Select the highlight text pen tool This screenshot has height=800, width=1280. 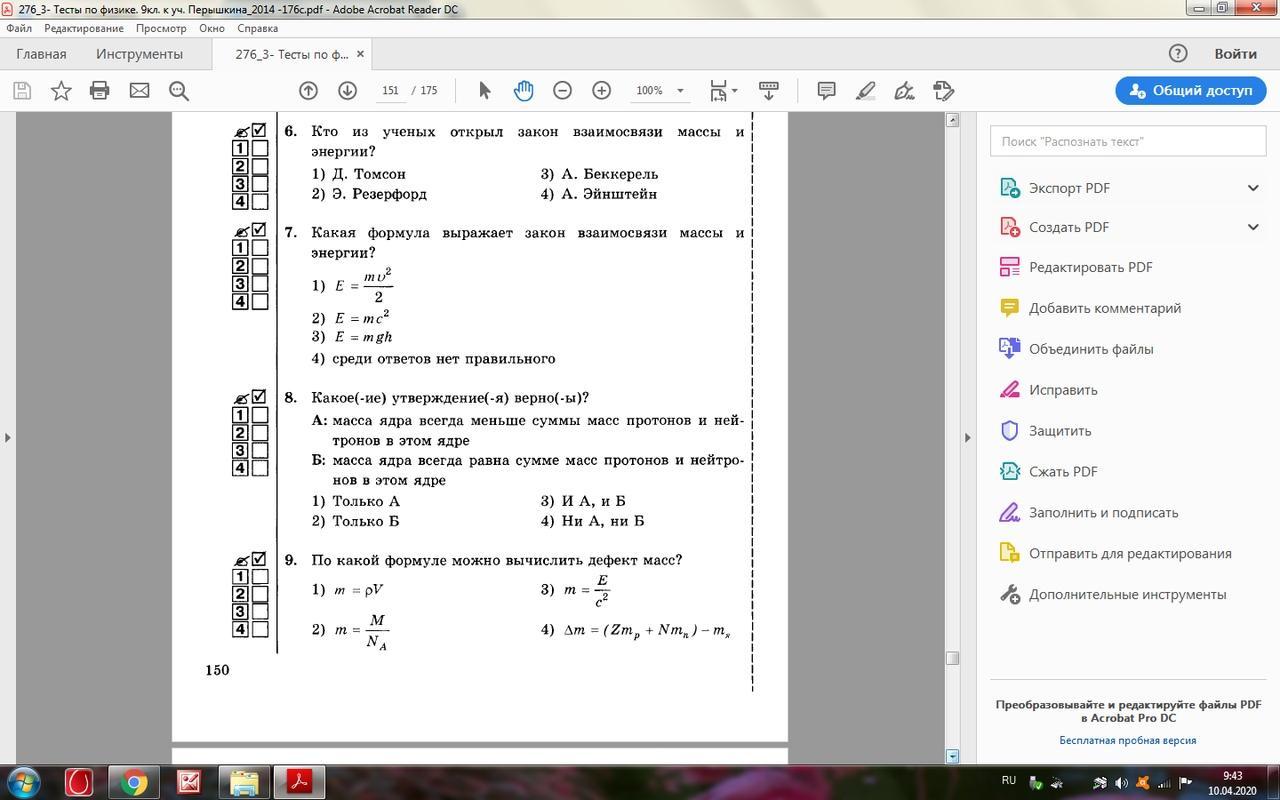[866, 91]
